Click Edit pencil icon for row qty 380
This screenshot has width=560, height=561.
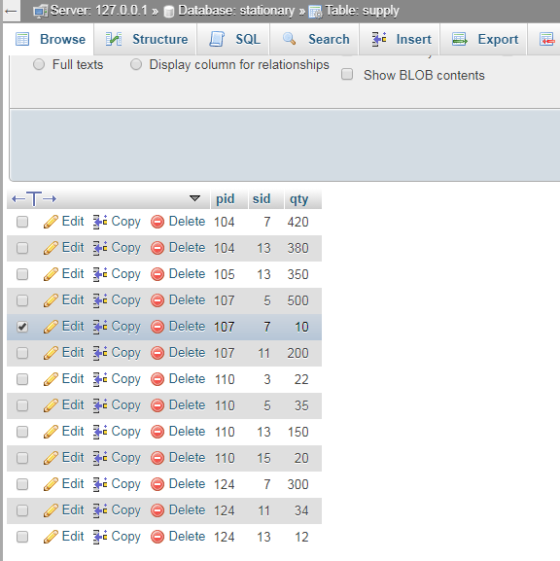50,248
